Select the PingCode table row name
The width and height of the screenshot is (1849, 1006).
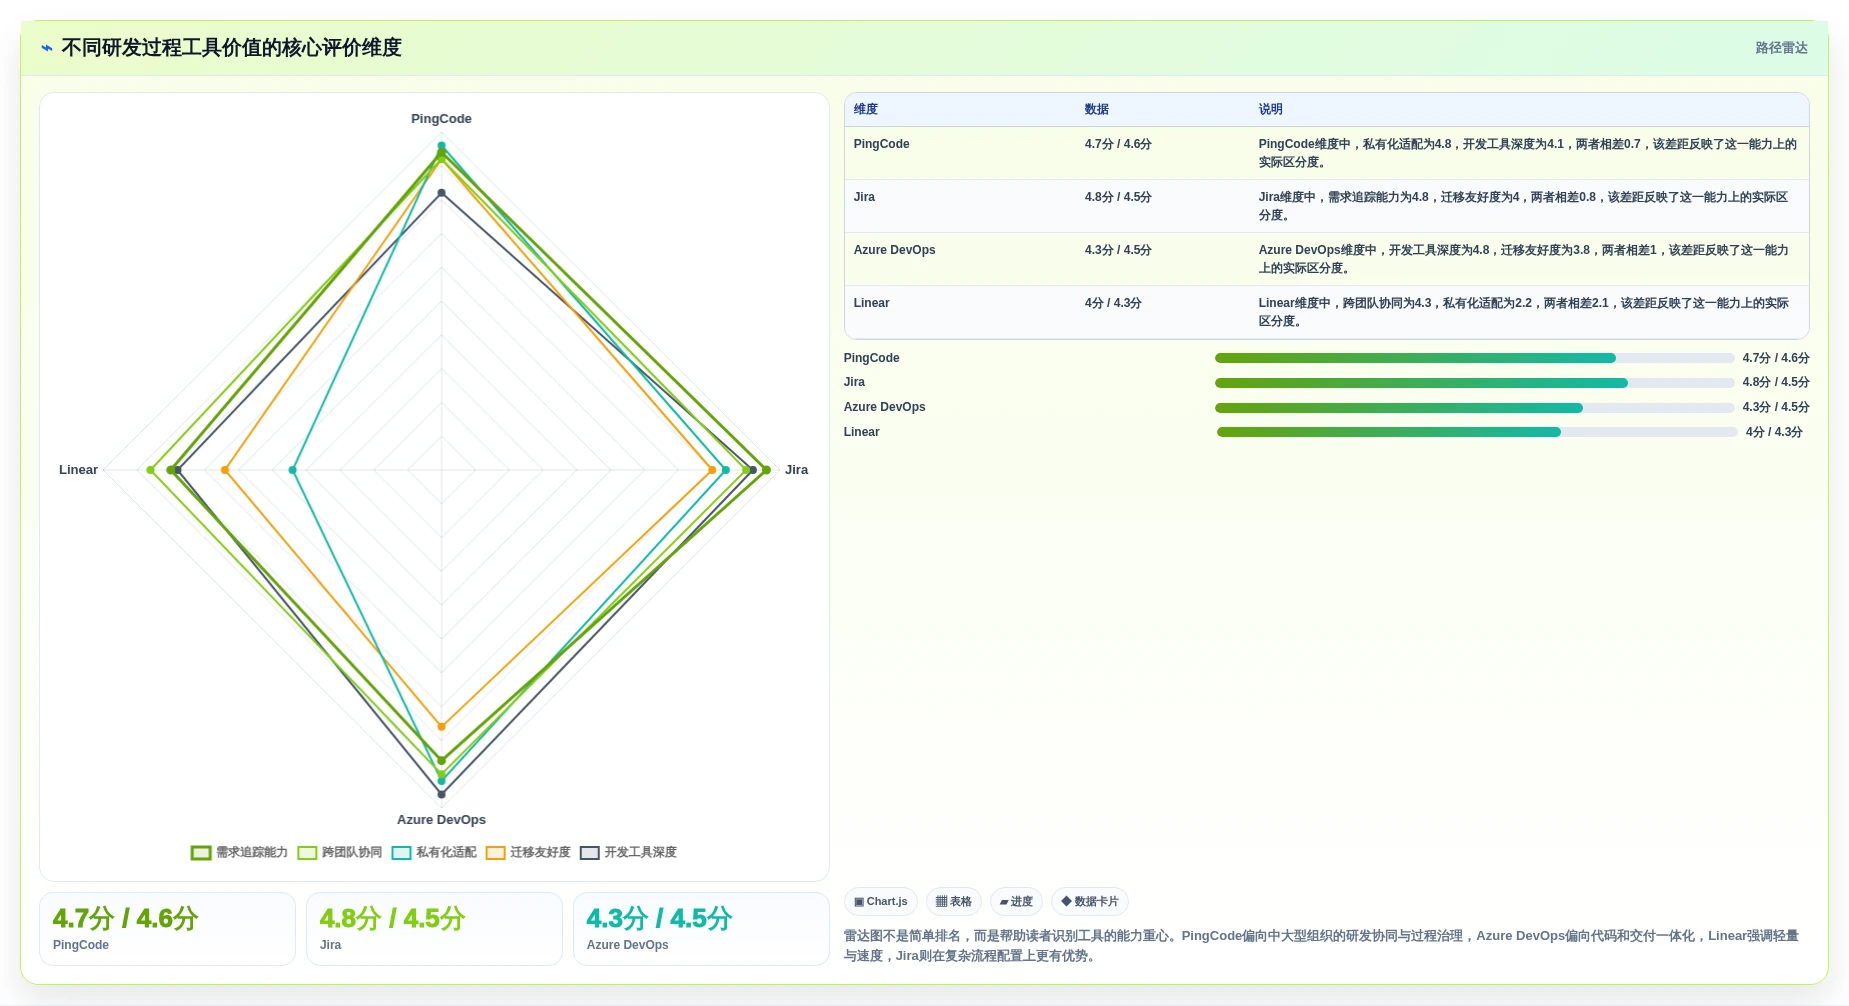click(x=881, y=144)
